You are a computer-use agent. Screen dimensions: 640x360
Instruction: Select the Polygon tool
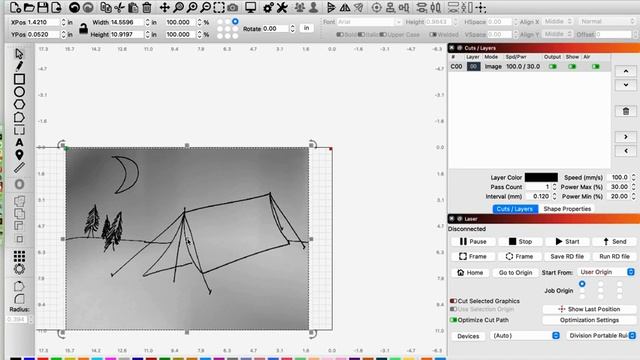pyautogui.click(x=19, y=104)
